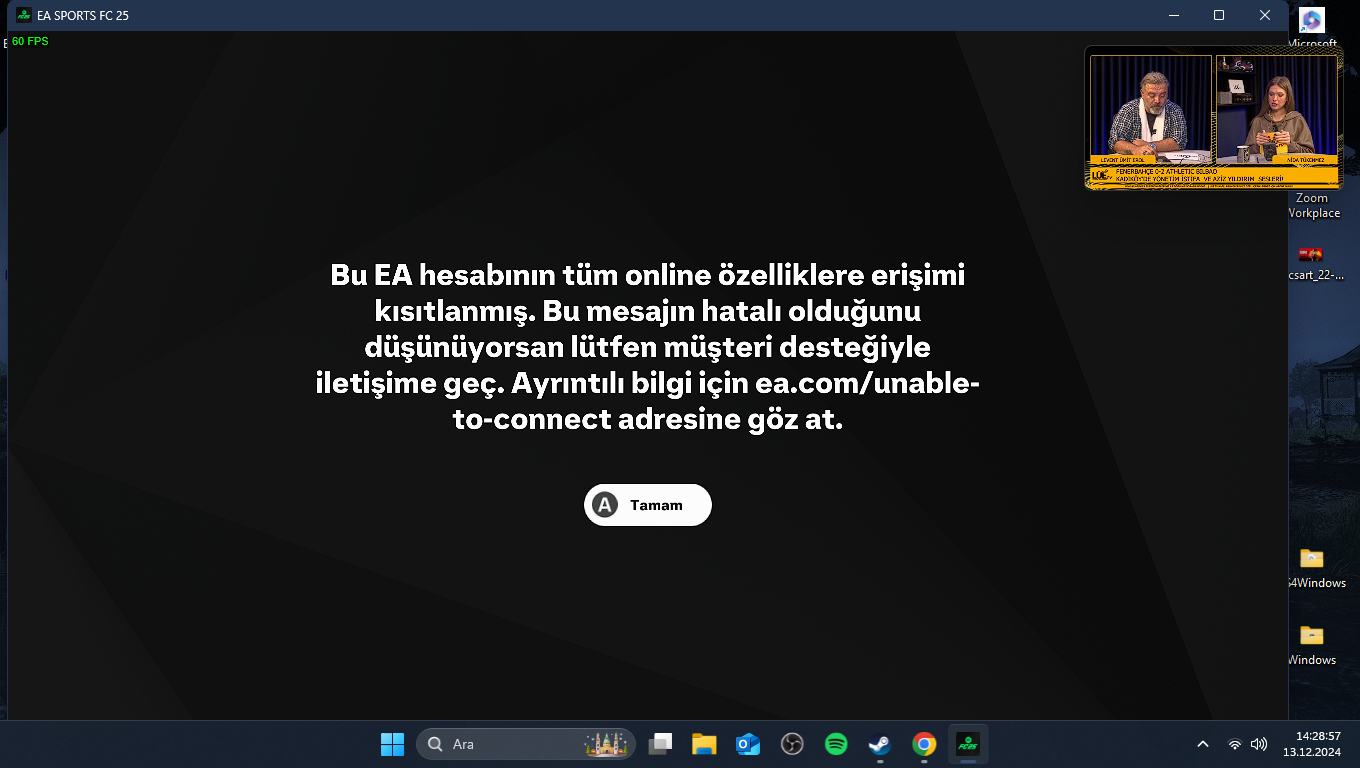Launch Outlook from the taskbar

[x=748, y=744]
